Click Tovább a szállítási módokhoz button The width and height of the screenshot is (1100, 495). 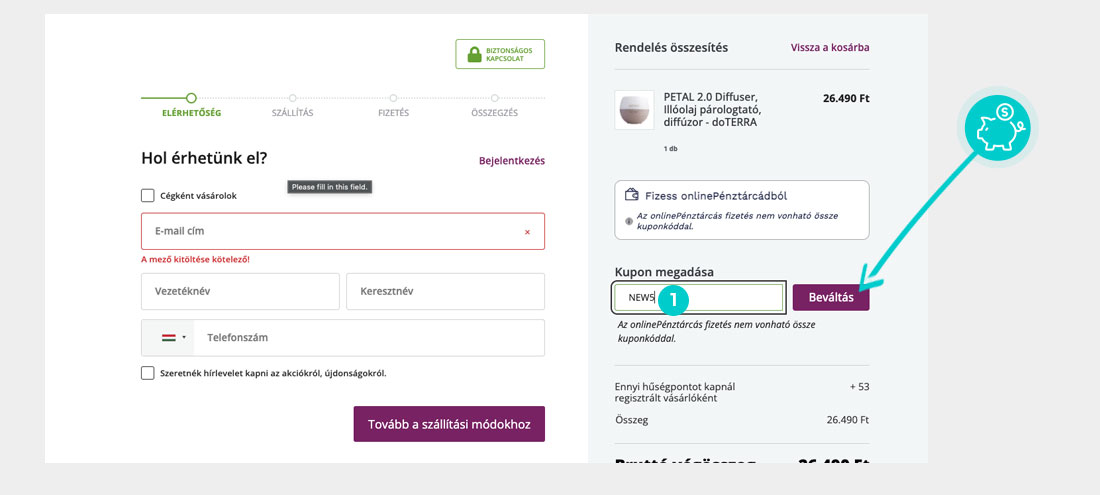(x=449, y=424)
